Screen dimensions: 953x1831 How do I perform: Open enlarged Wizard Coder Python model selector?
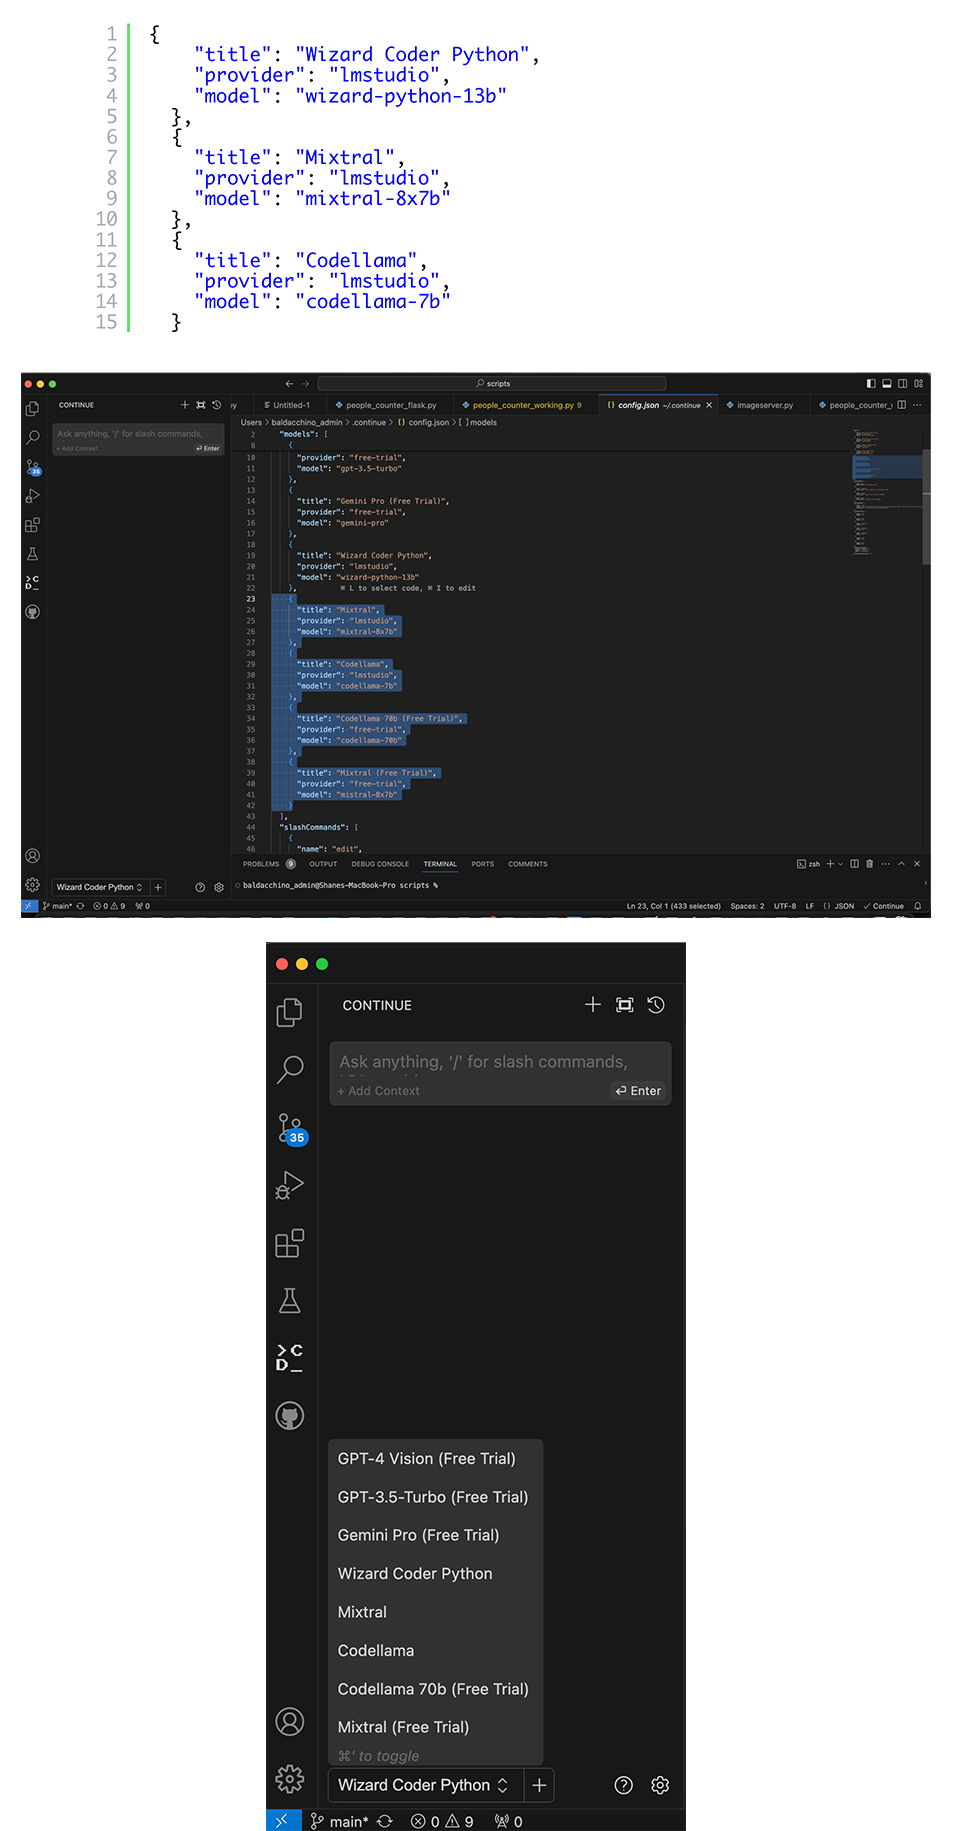tap(426, 1785)
